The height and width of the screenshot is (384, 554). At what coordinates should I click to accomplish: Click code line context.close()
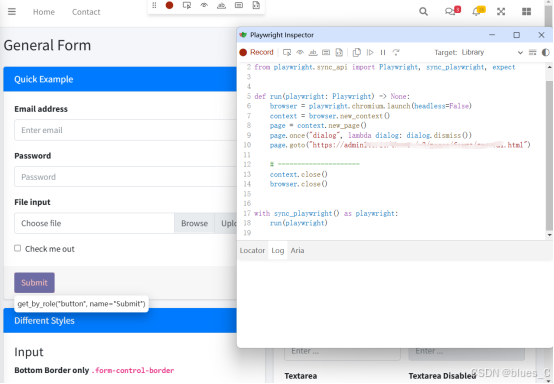pos(299,175)
